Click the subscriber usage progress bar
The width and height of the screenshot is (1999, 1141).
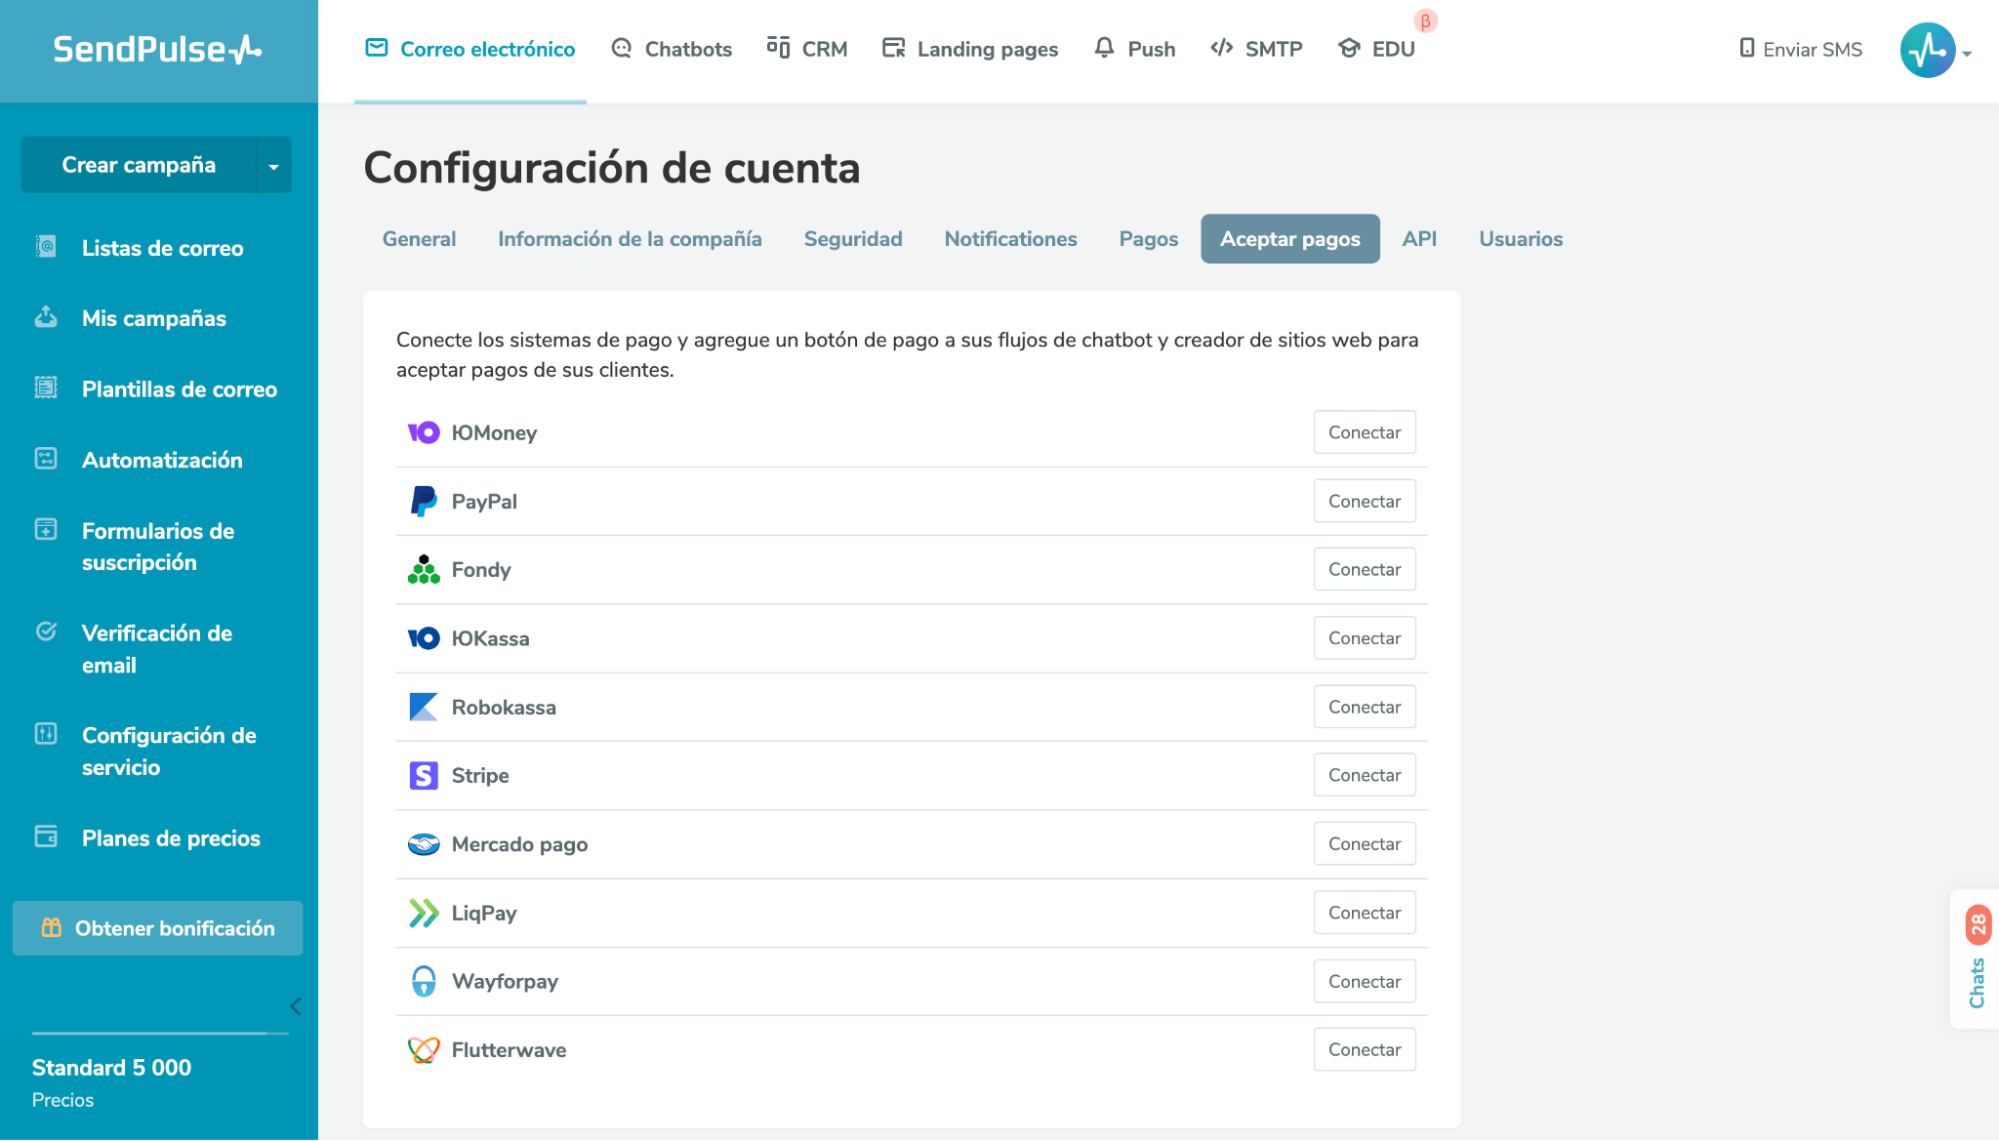pos(160,1033)
